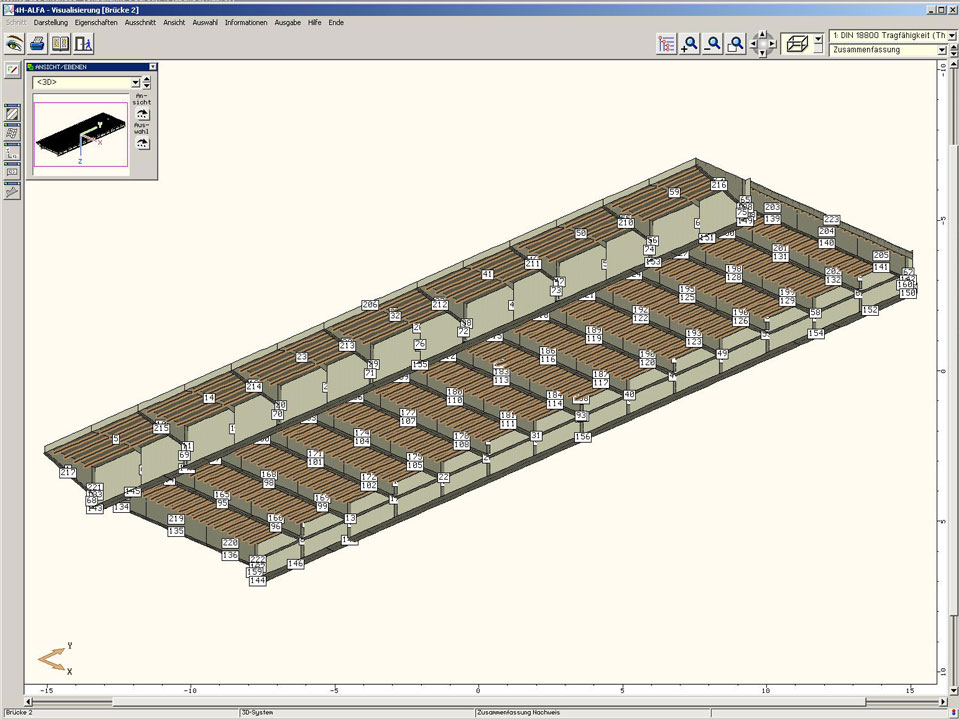Click the 3D model preview thumbnail
The height and width of the screenshot is (720, 960).
[80, 134]
